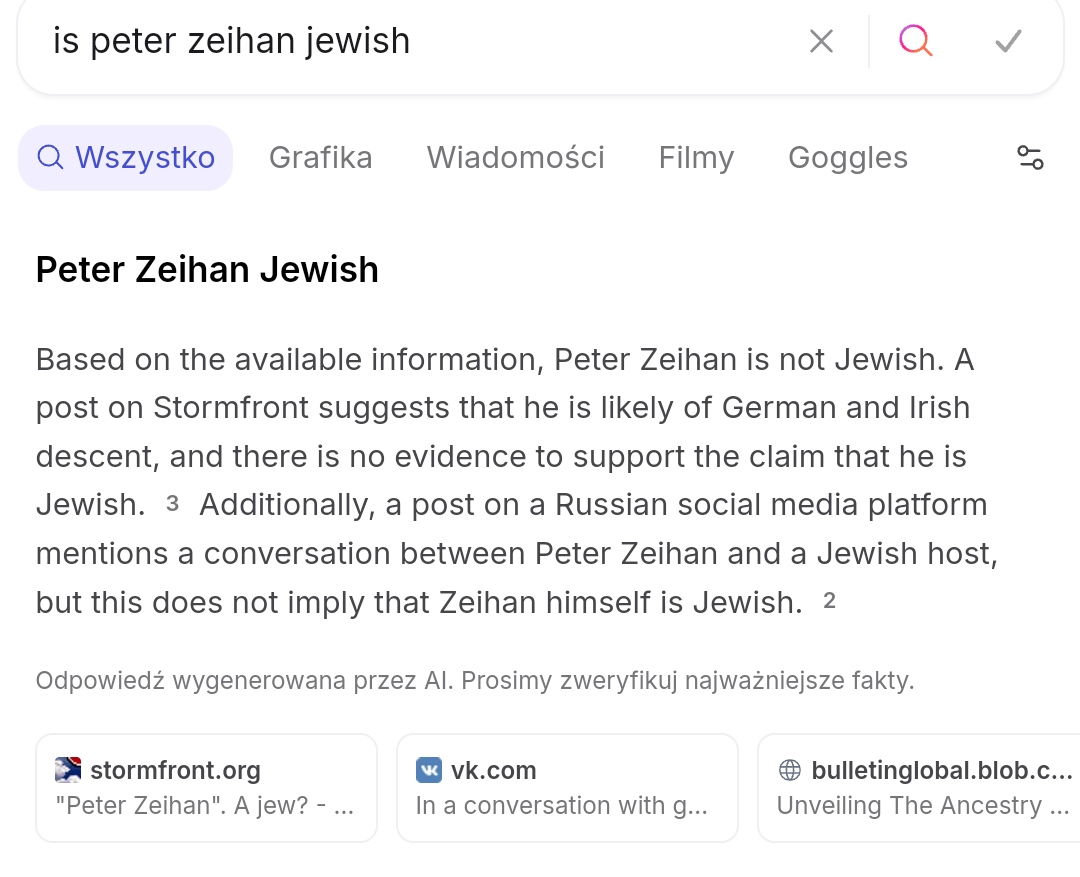1080x877 pixels.
Task: Open citation reference number 2
Action: tap(829, 601)
